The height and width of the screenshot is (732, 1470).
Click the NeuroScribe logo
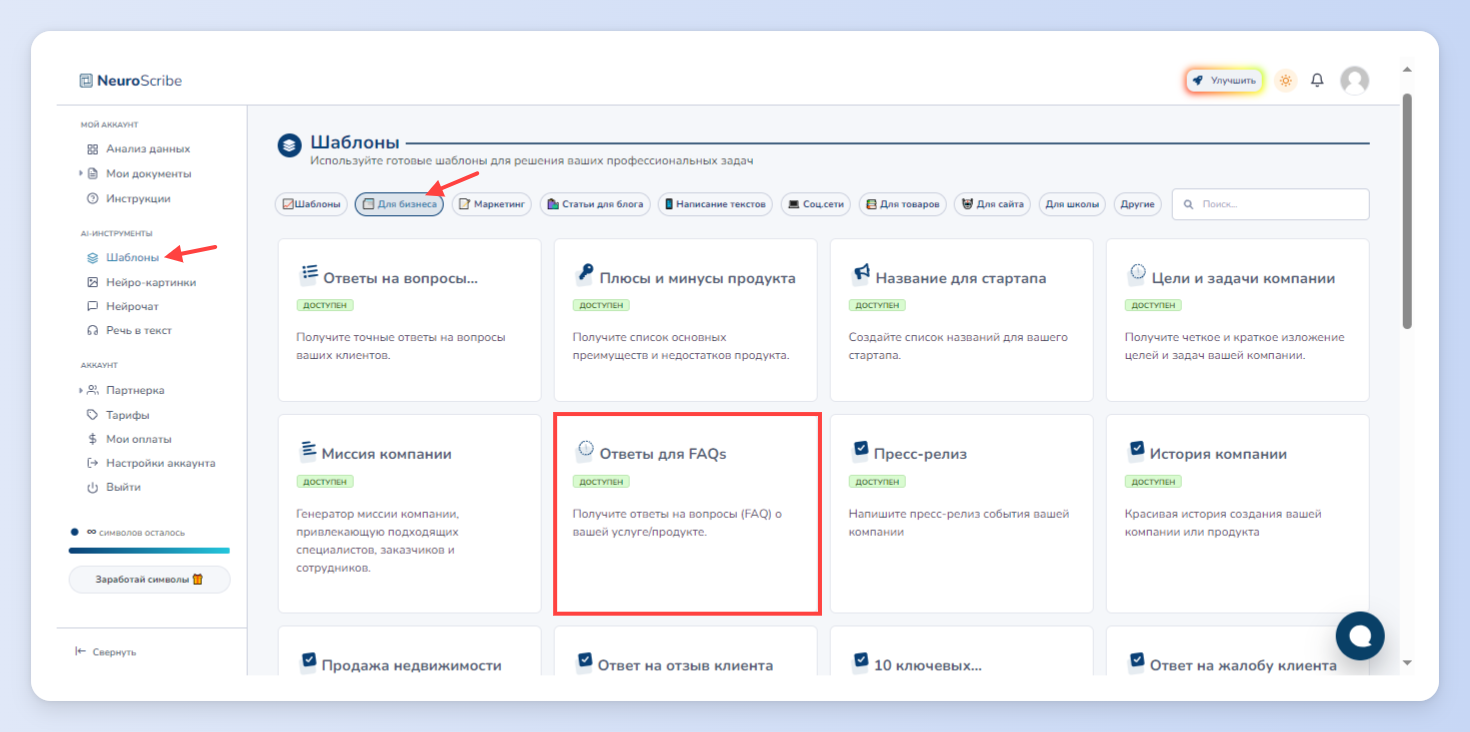pos(131,81)
